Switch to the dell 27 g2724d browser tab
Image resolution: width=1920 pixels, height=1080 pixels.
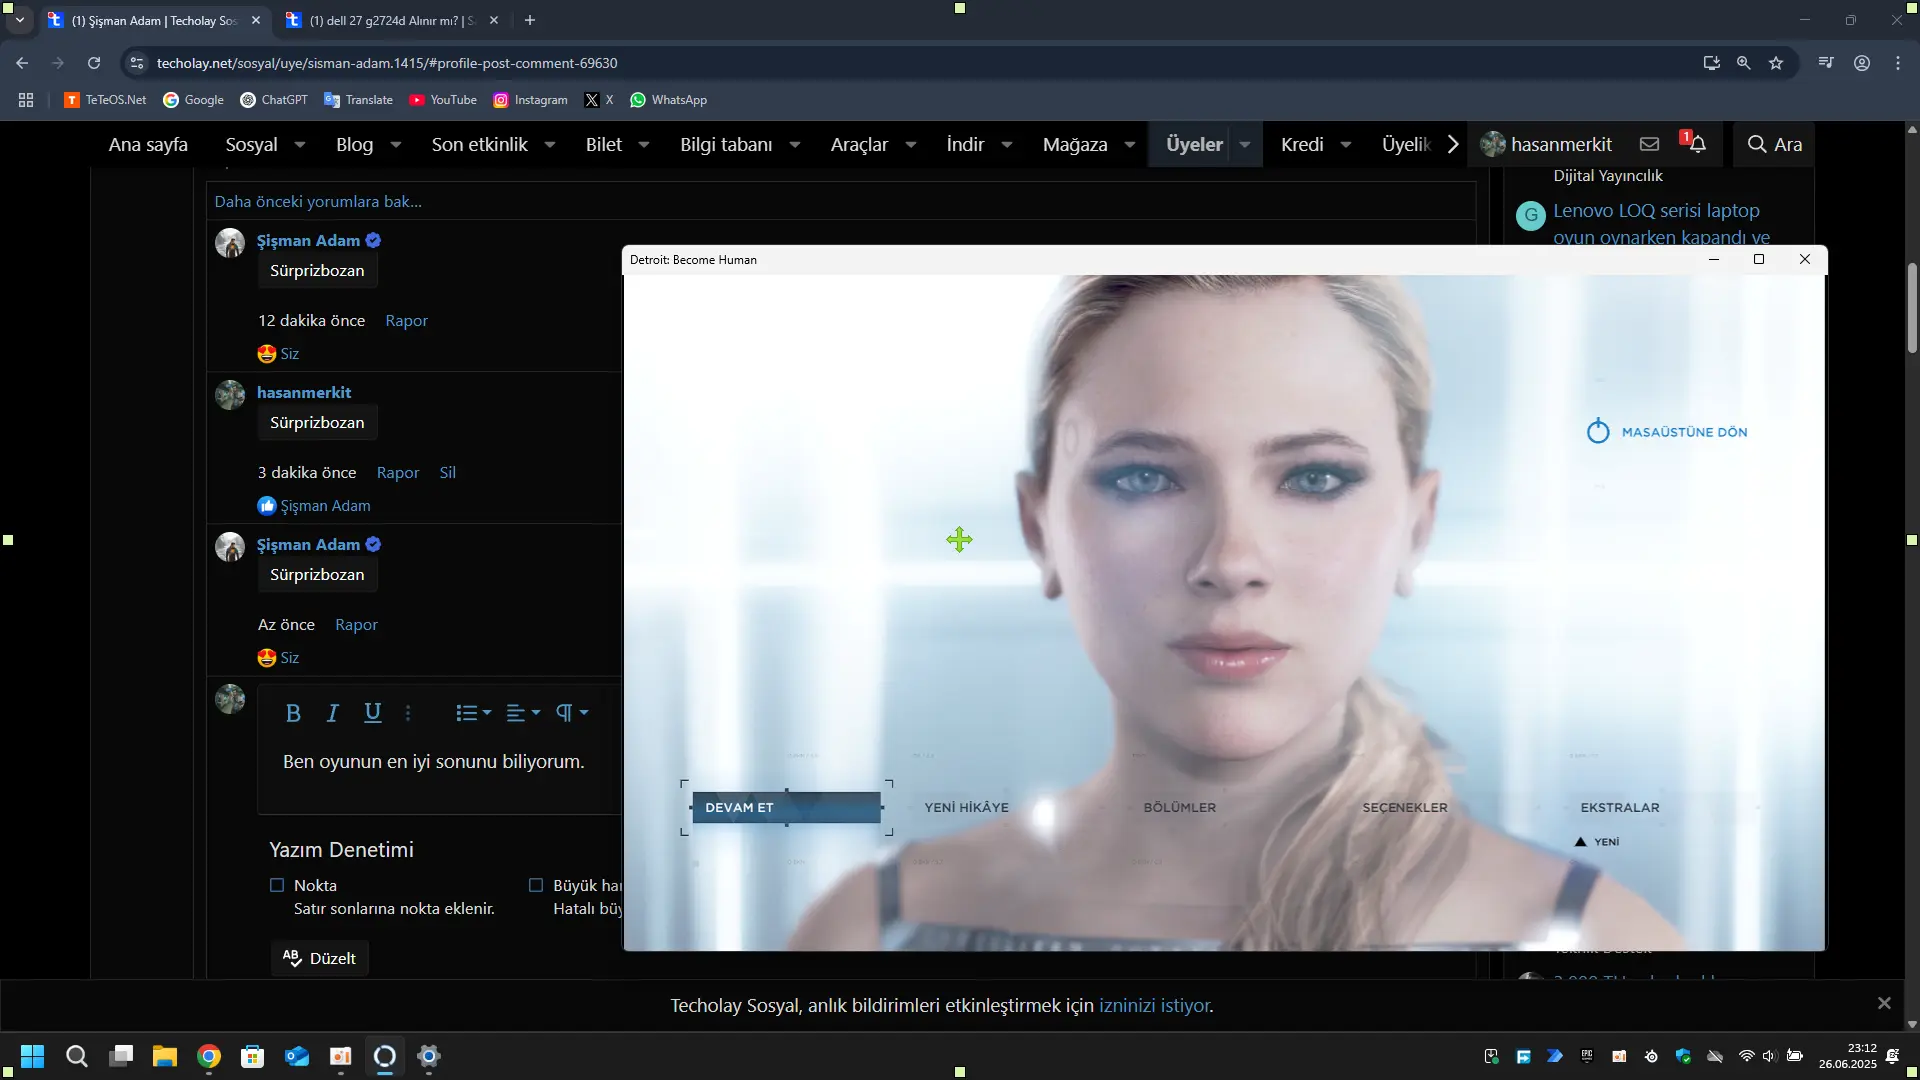392,20
